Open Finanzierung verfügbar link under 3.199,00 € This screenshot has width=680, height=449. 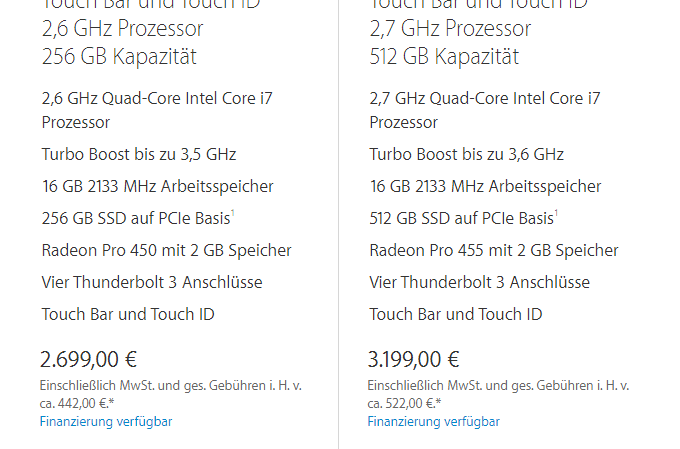434,422
